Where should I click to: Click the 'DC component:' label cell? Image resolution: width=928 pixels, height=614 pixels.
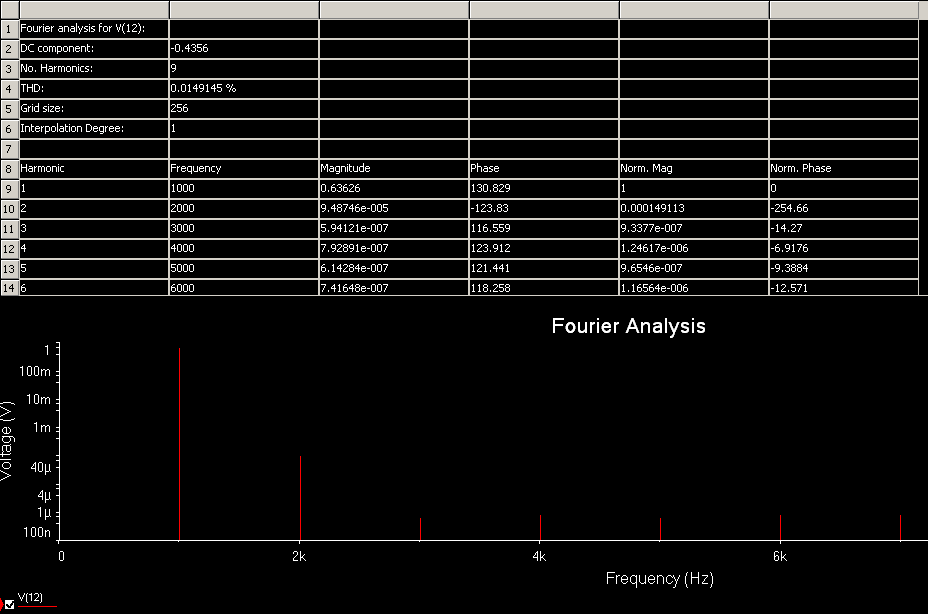[94, 49]
